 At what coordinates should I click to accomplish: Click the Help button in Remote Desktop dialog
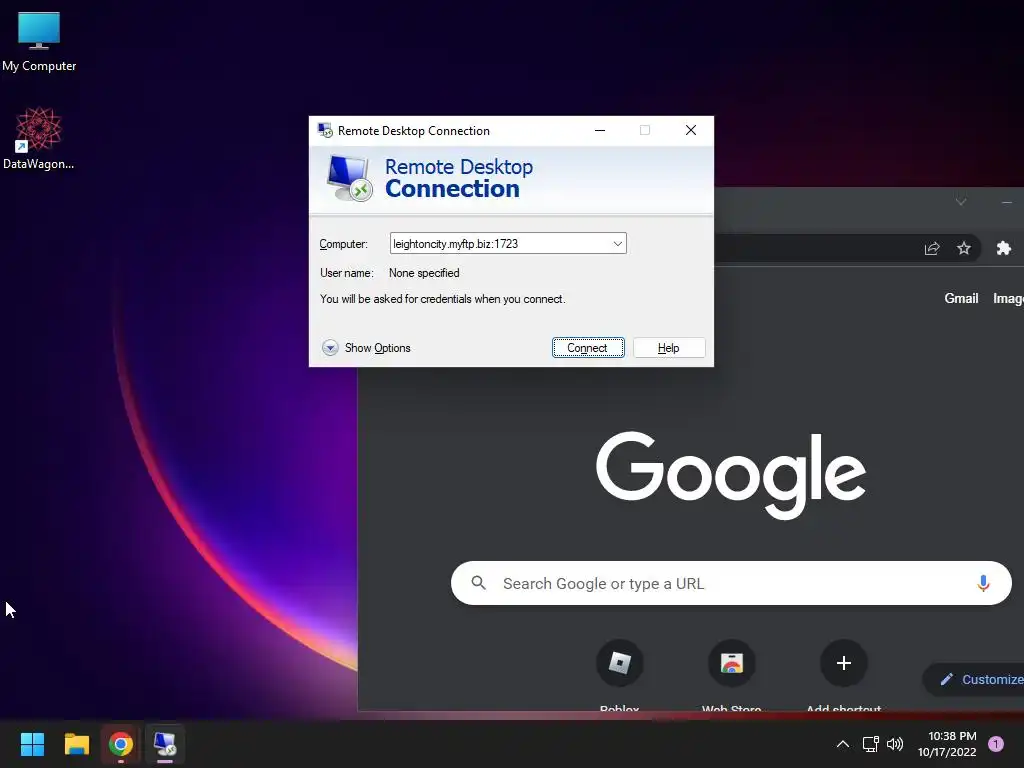click(x=669, y=347)
